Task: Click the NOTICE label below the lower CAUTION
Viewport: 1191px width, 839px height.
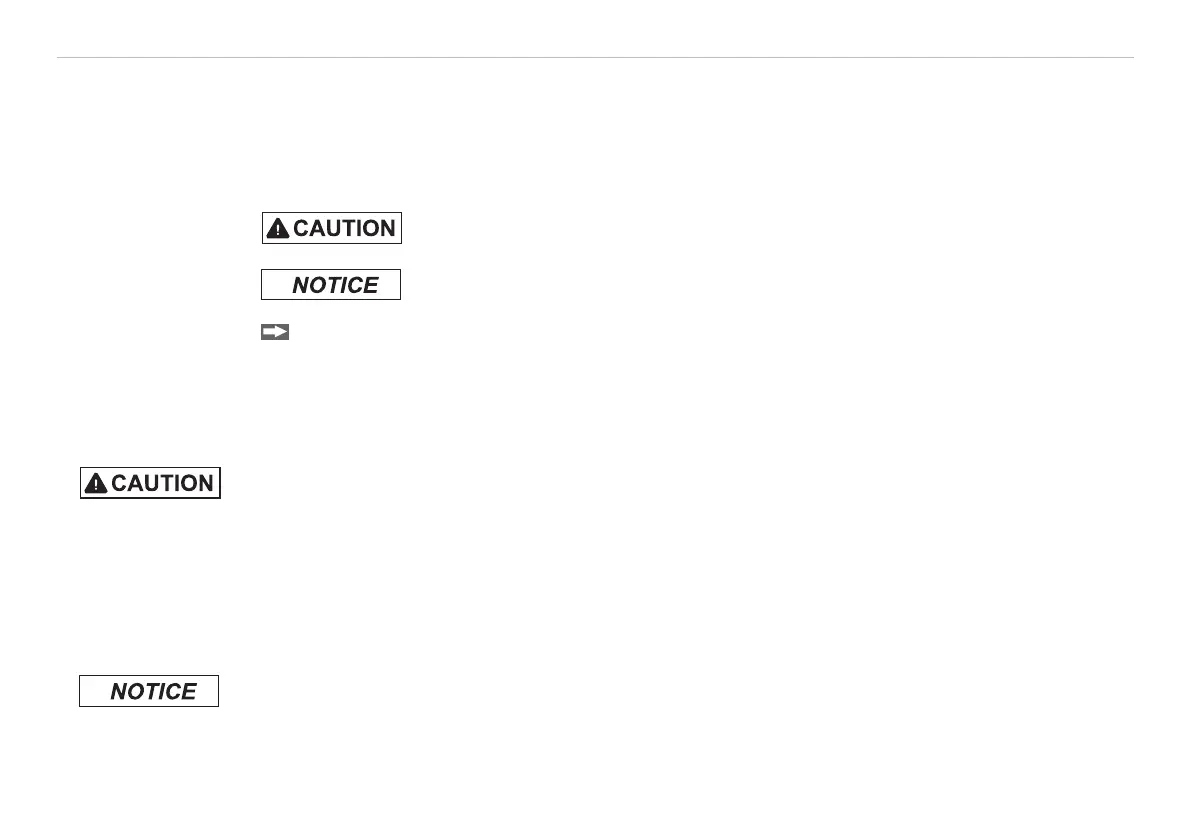Action: click(x=149, y=691)
